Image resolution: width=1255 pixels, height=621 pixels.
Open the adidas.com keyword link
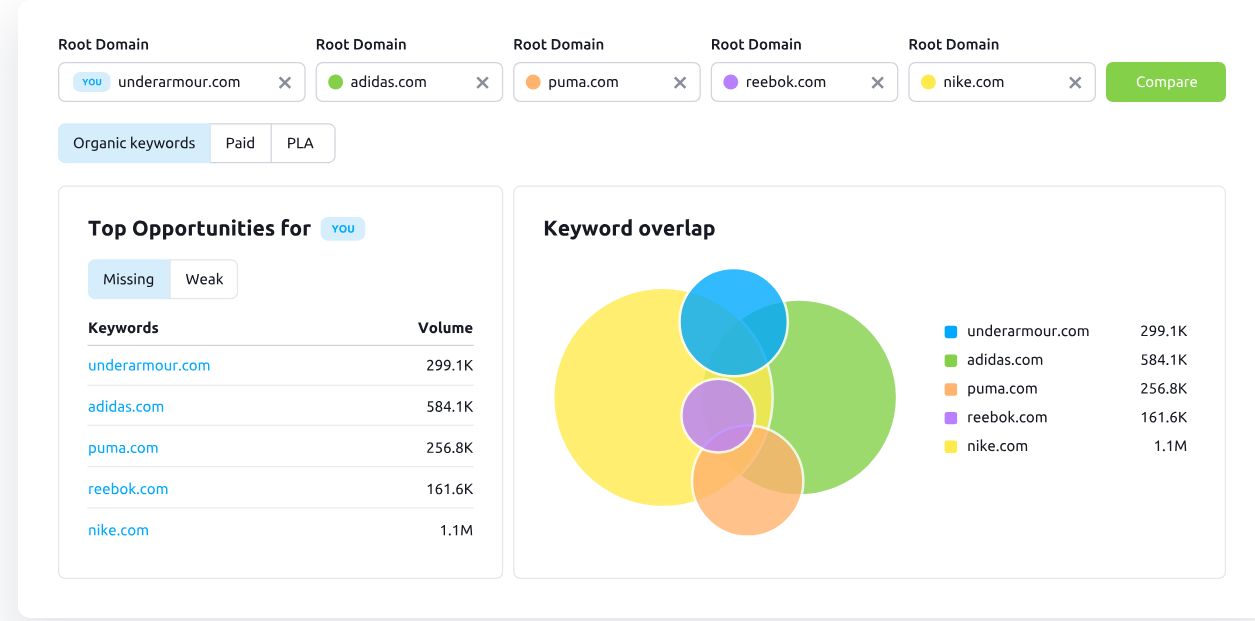126,406
